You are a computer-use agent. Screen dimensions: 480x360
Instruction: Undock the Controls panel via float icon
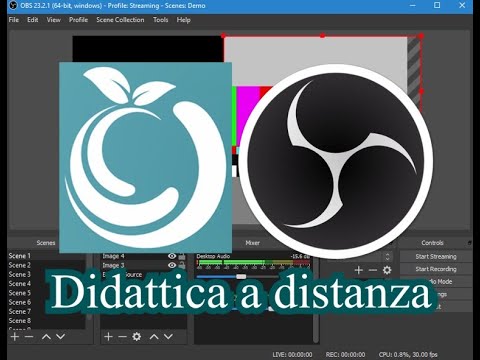coord(470,243)
